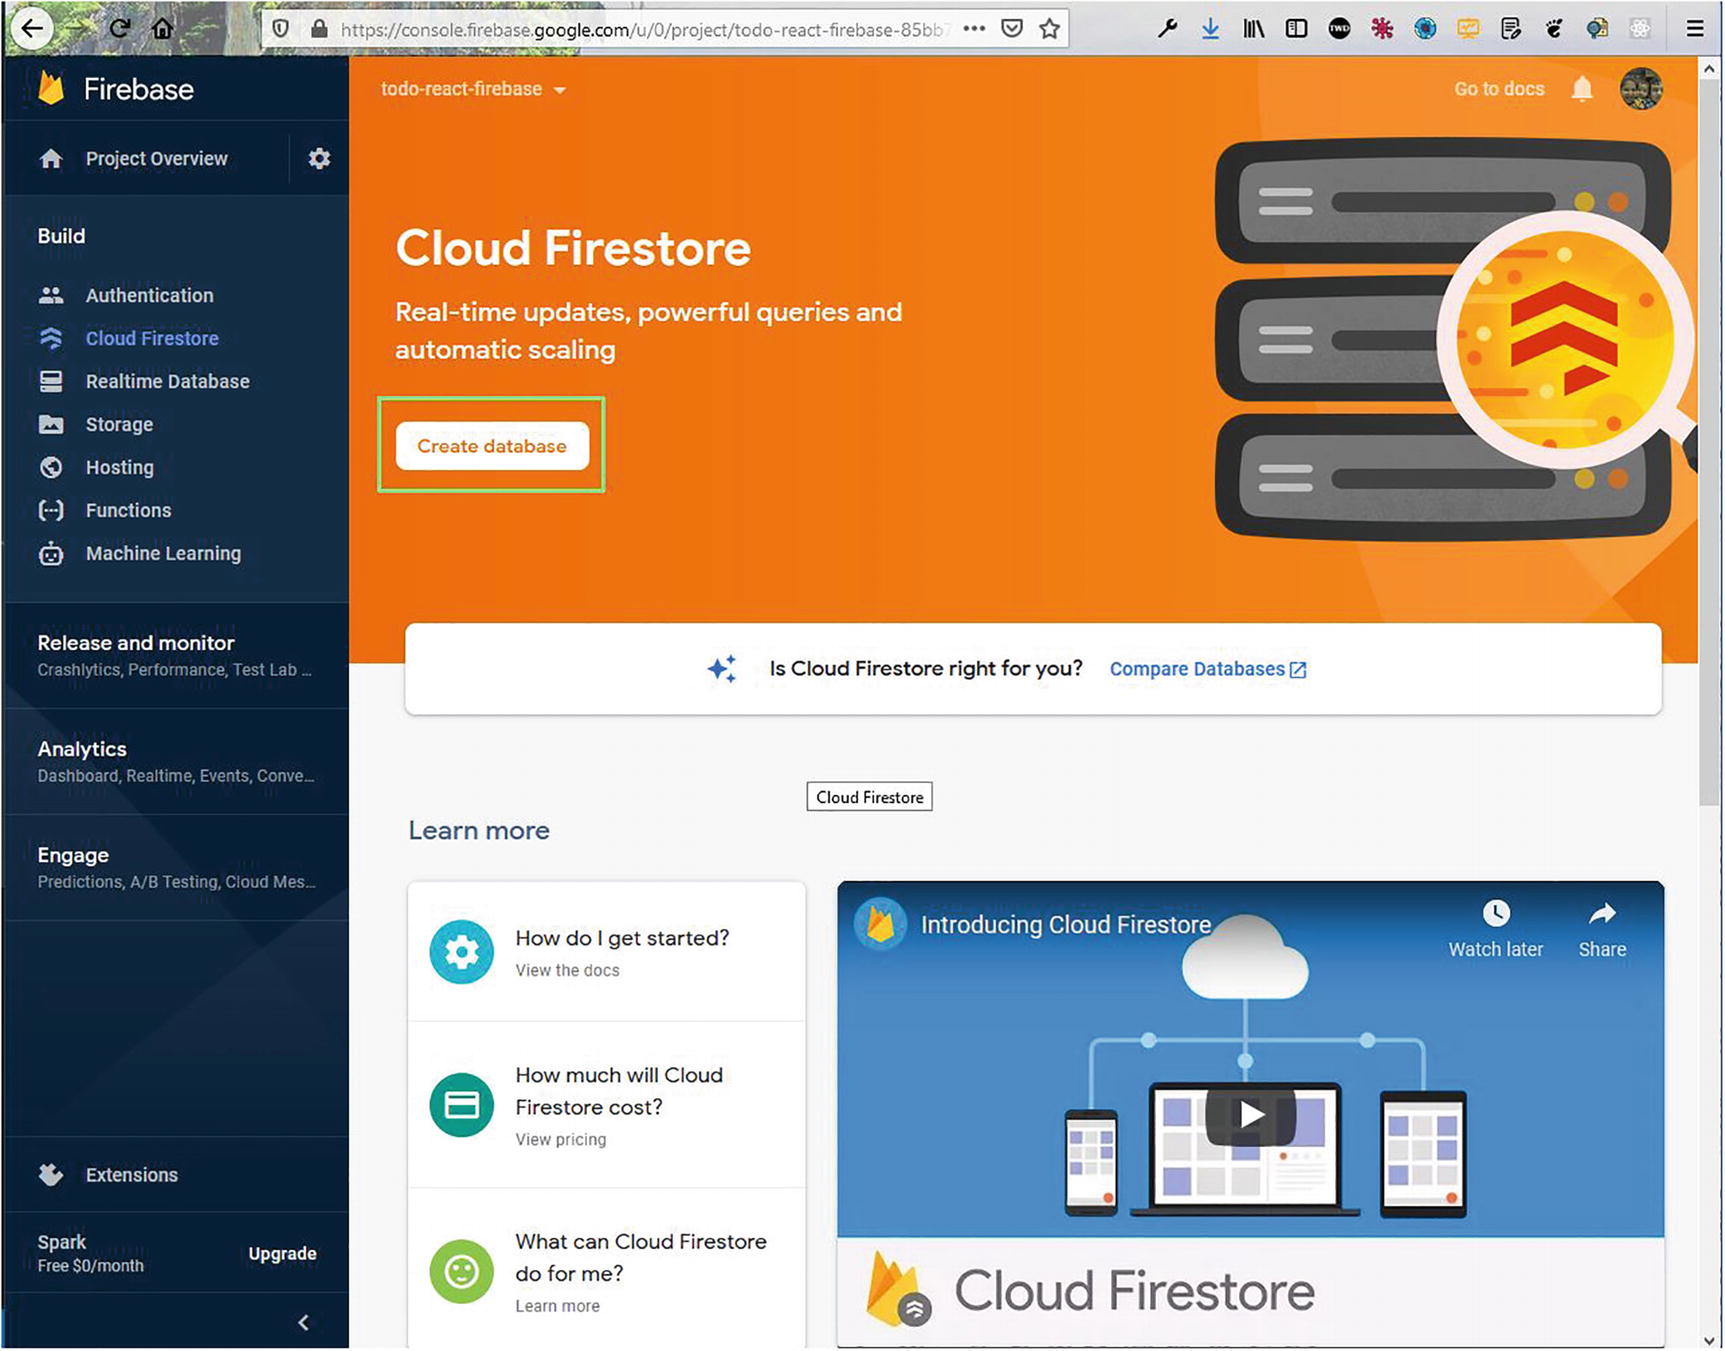The image size is (1725, 1351).
Task: Click the browser URL address bar
Action: click(x=640, y=29)
